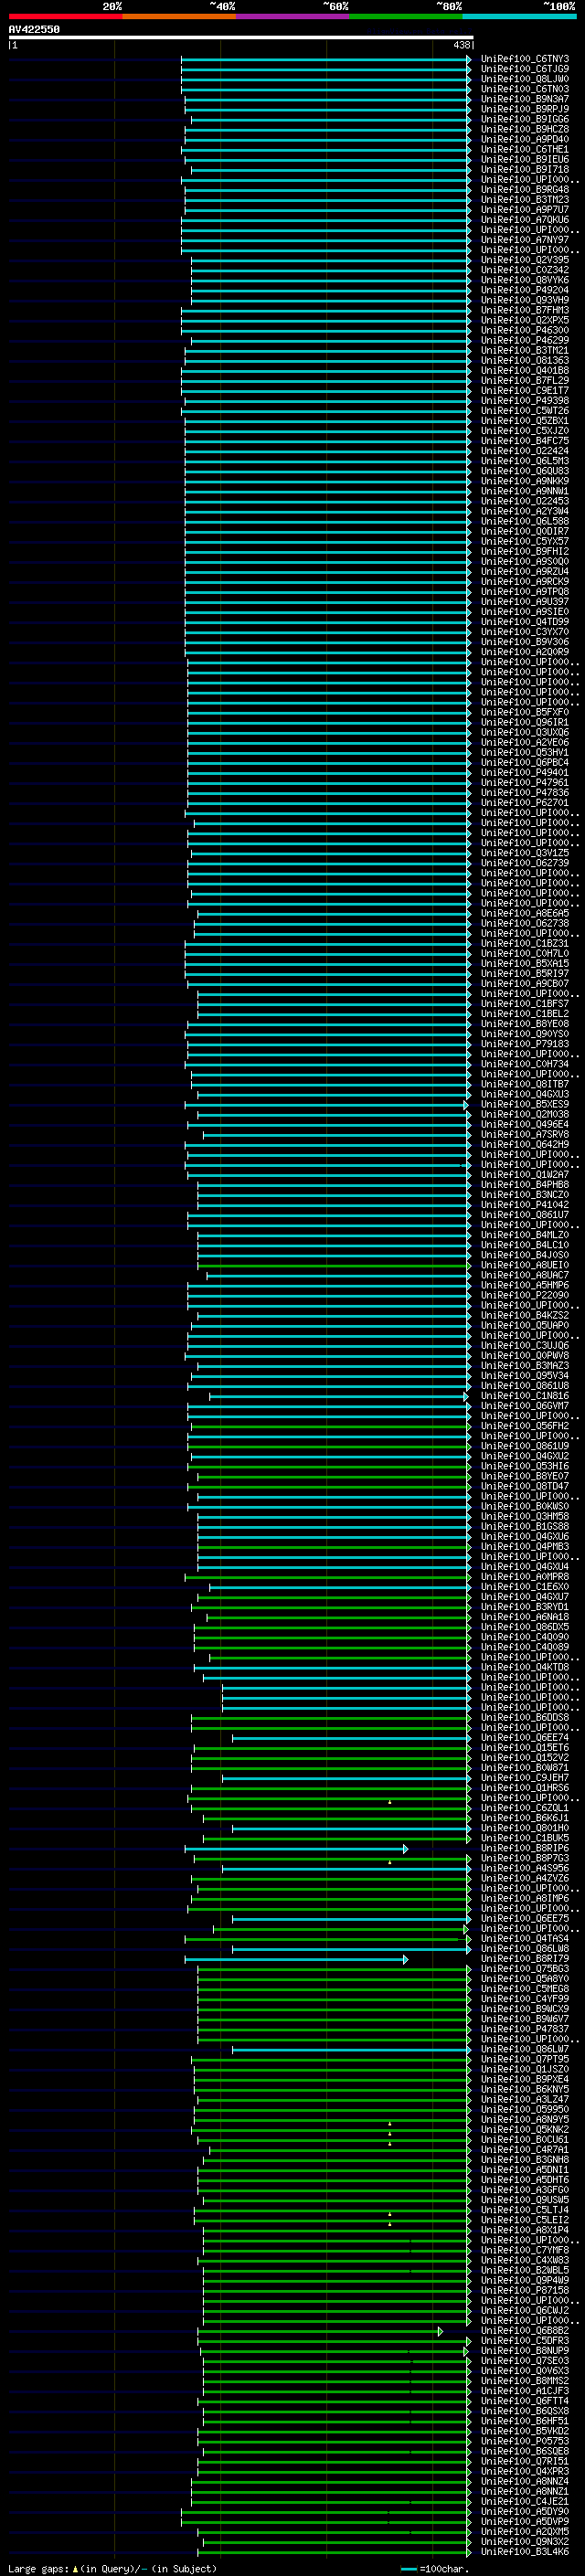The width and height of the screenshot is (585, 2576).
Task: Click the white query sequence ruler bar
Action: click(x=241, y=37)
